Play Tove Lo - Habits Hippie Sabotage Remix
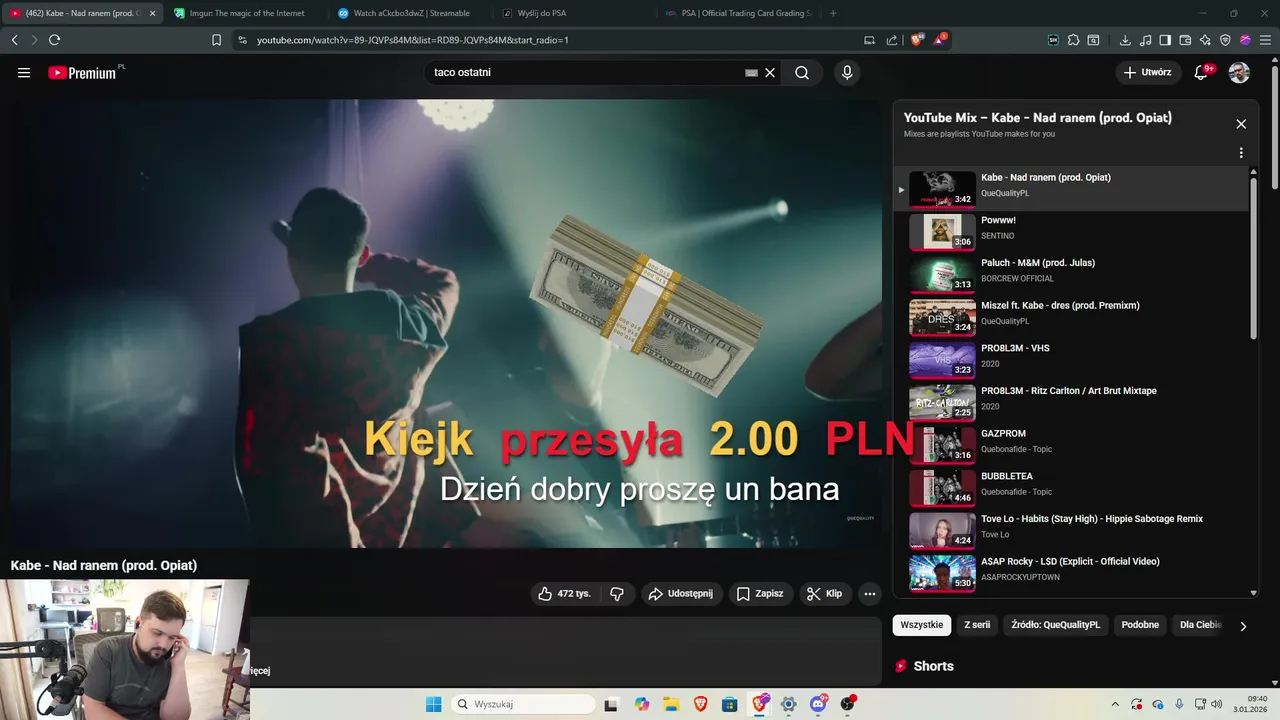Image resolution: width=1280 pixels, height=720 pixels. coord(1070,531)
